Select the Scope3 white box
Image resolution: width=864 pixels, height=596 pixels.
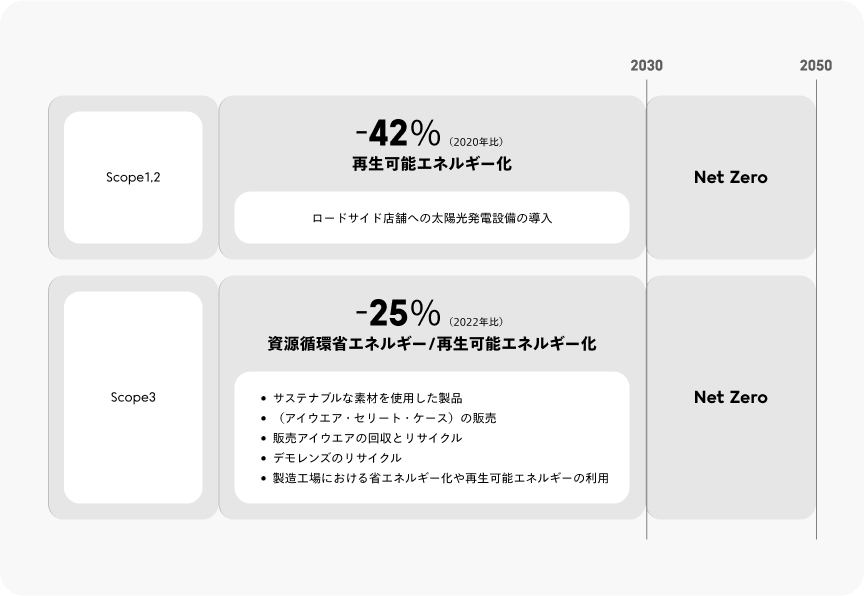coord(133,397)
